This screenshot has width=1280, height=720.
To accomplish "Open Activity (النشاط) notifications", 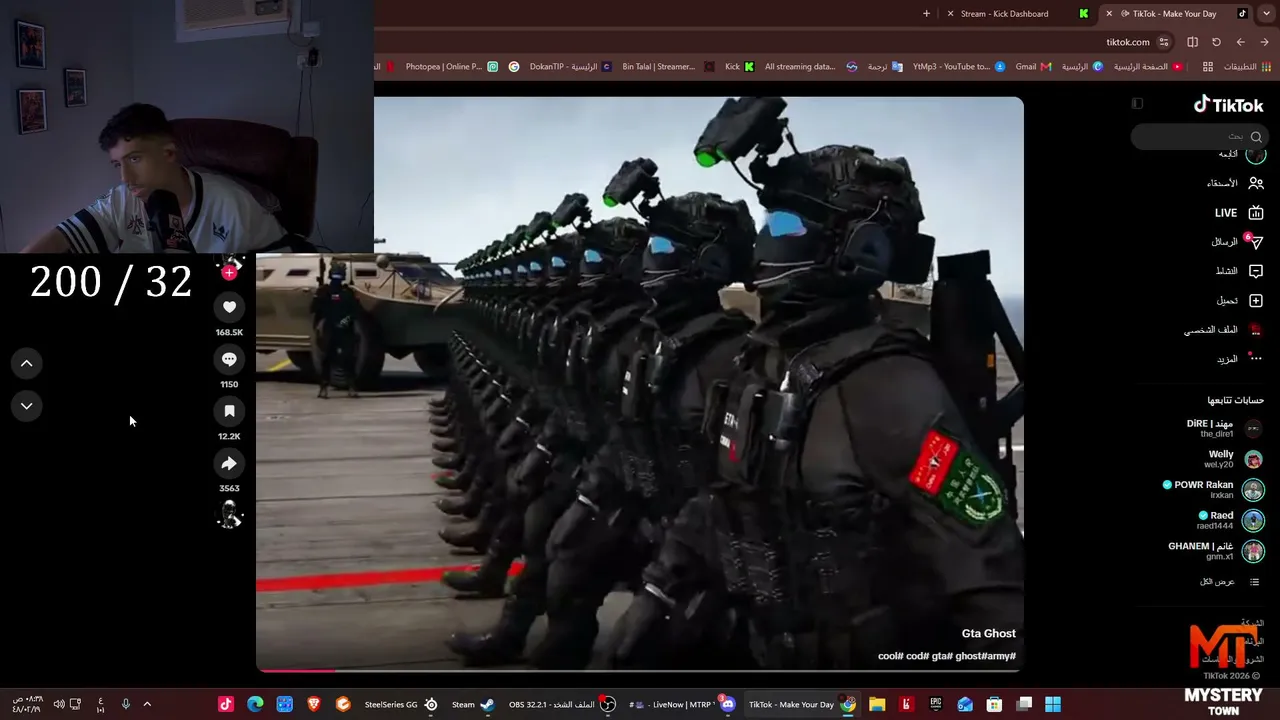I will [x=1238, y=271].
